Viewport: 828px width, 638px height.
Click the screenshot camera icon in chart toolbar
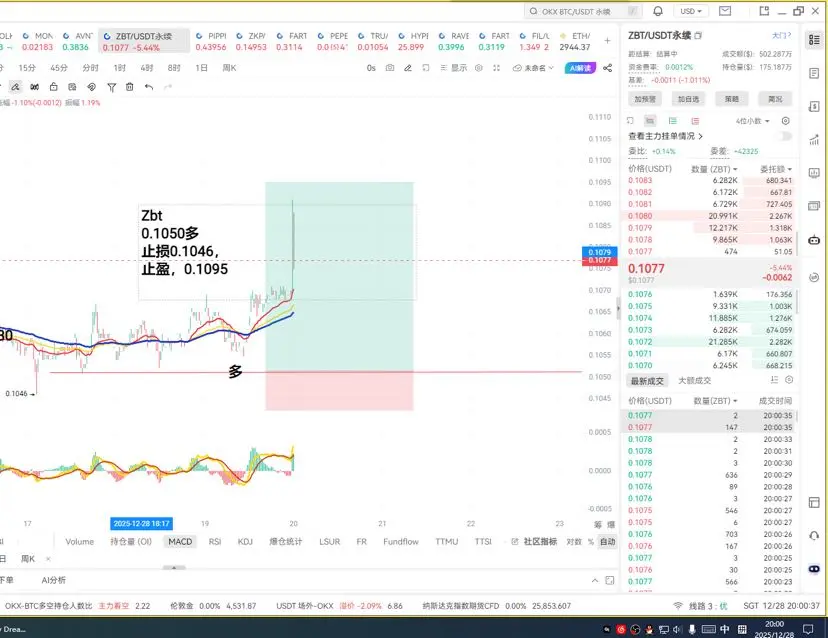tap(390, 68)
